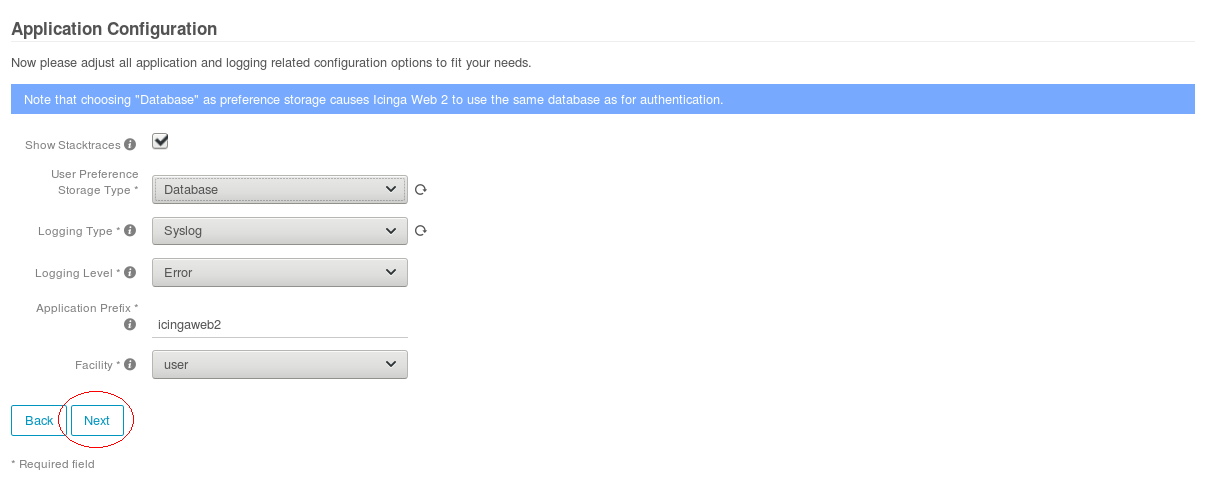Open User Preference Storage Type dropdown
Image resolution: width=1222 pixels, height=480 pixels.
[x=280, y=189]
